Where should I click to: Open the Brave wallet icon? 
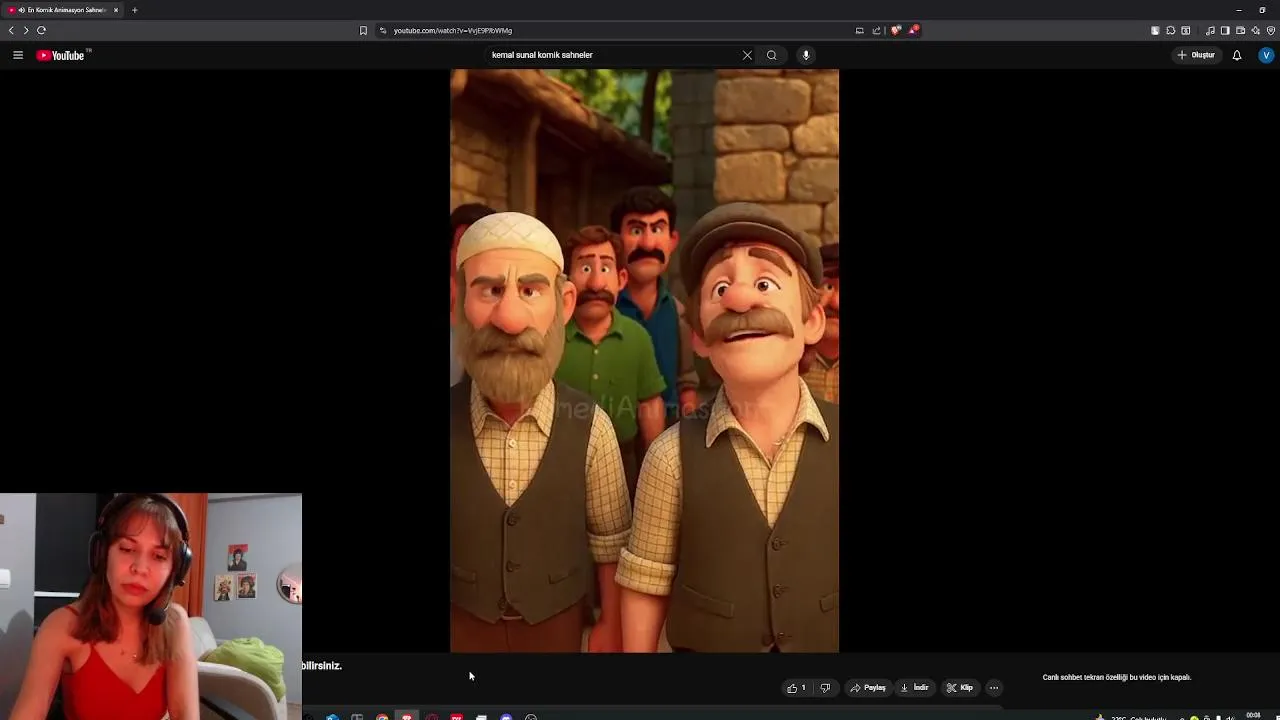click(1240, 30)
